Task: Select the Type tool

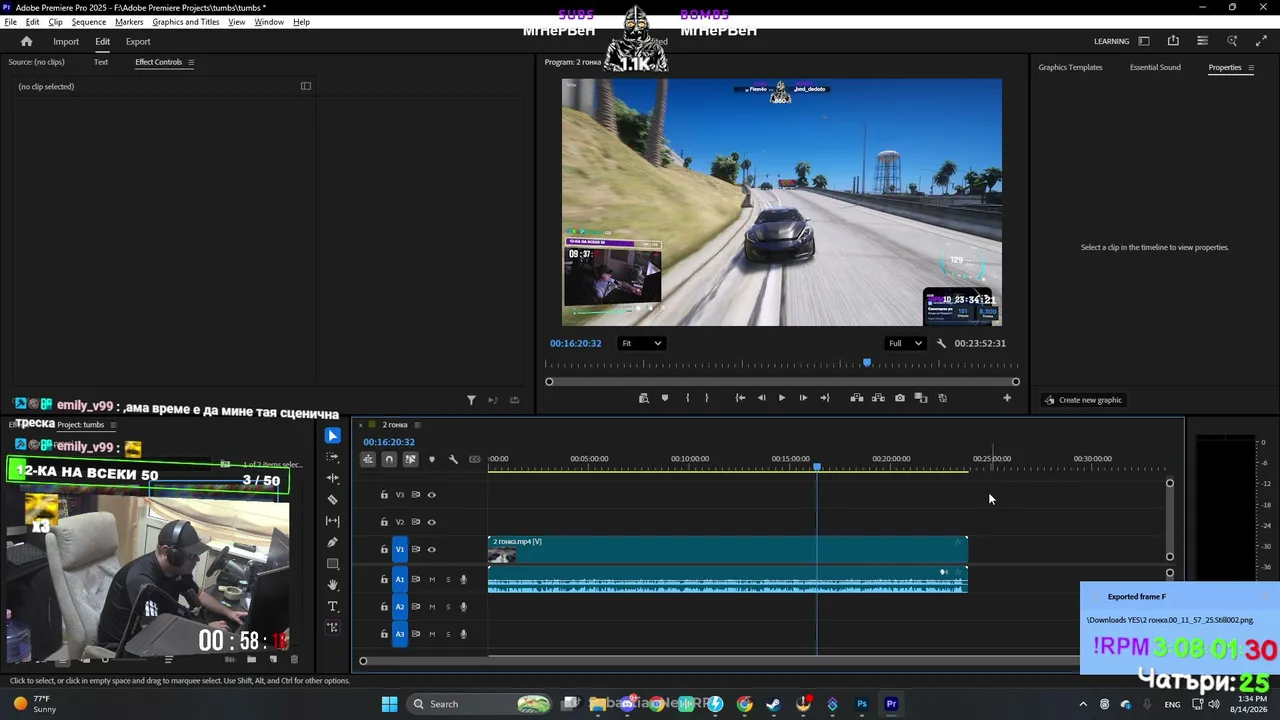Action: click(333, 607)
